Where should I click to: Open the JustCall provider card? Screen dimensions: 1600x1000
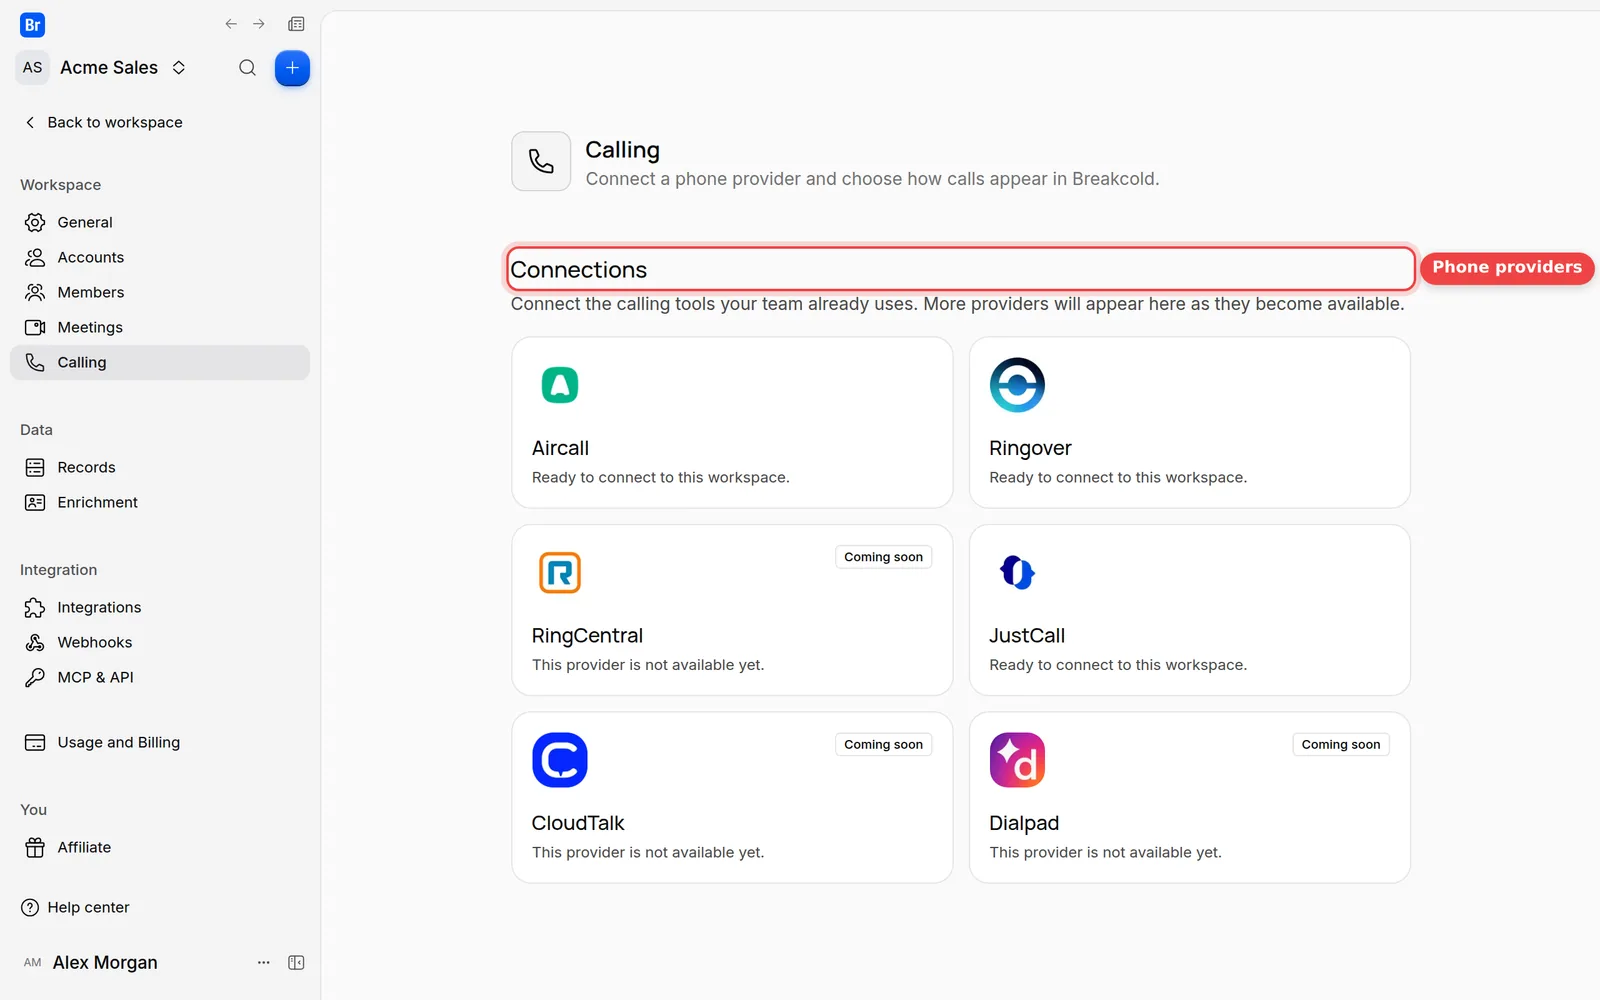click(x=1190, y=610)
